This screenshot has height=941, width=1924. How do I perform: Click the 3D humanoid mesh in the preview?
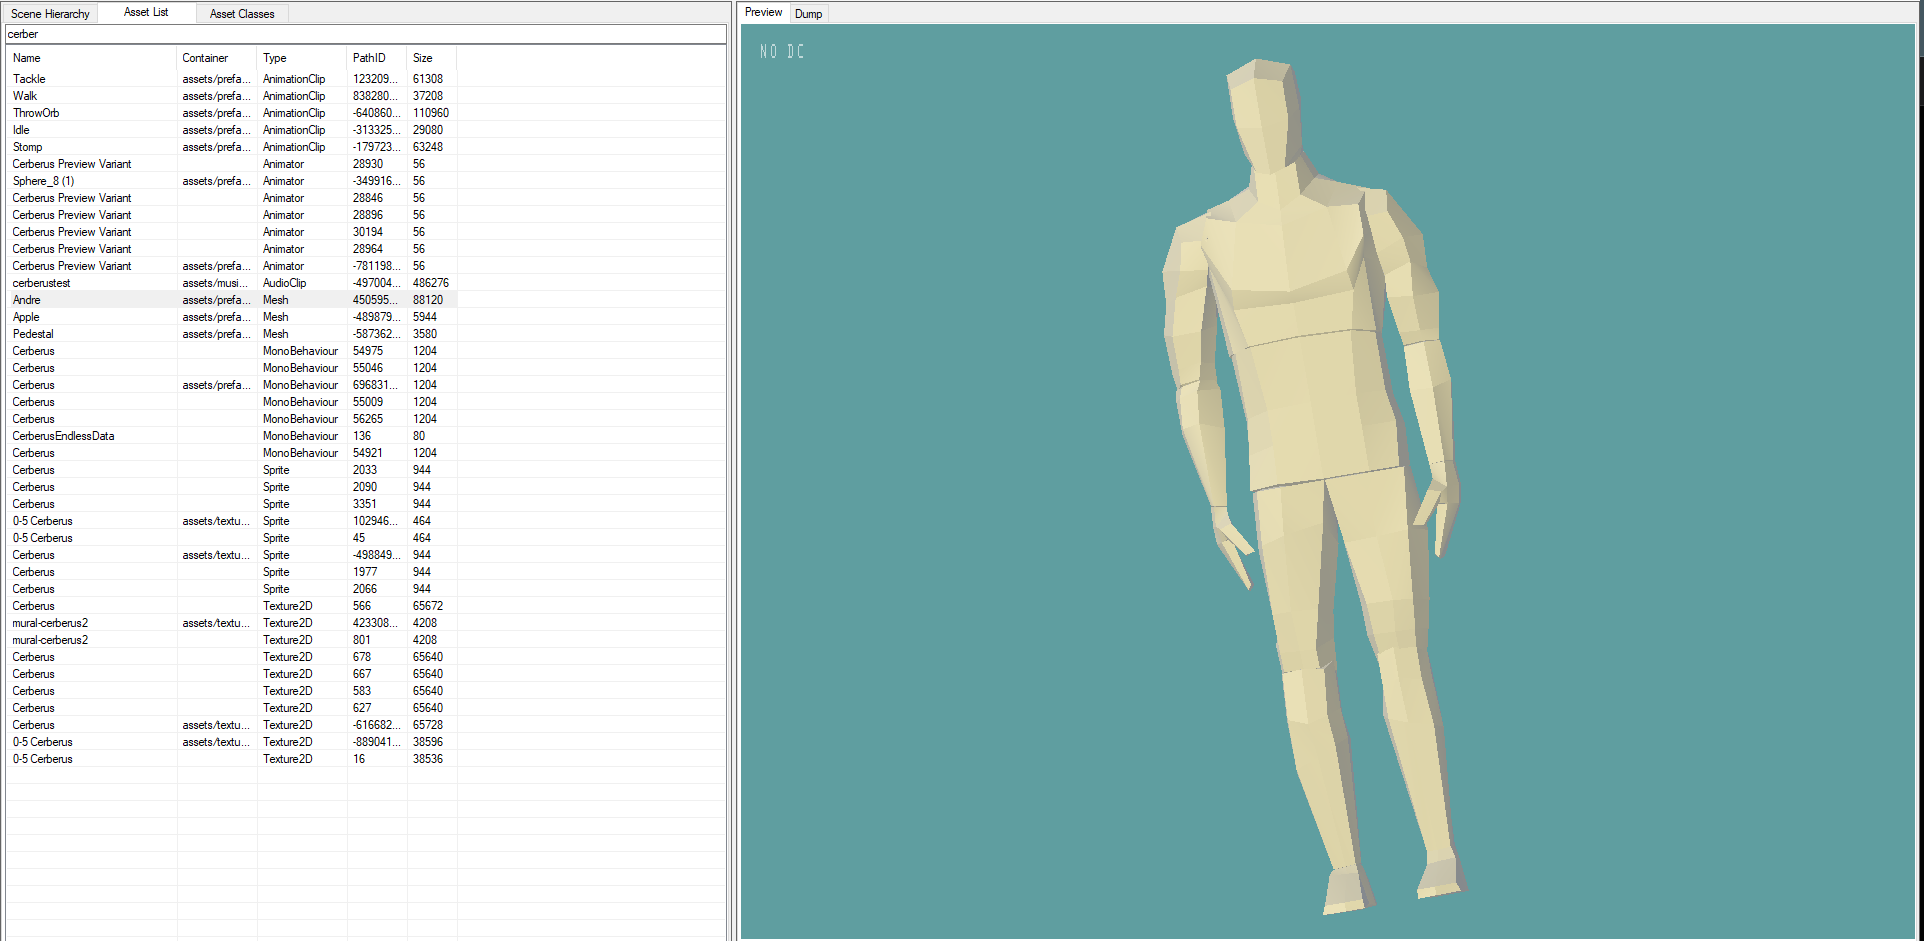pos(1310,400)
